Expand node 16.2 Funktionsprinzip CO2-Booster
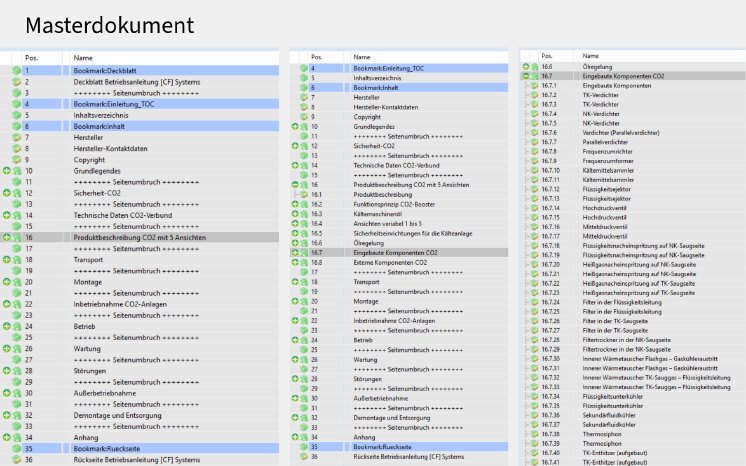 pos(295,204)
